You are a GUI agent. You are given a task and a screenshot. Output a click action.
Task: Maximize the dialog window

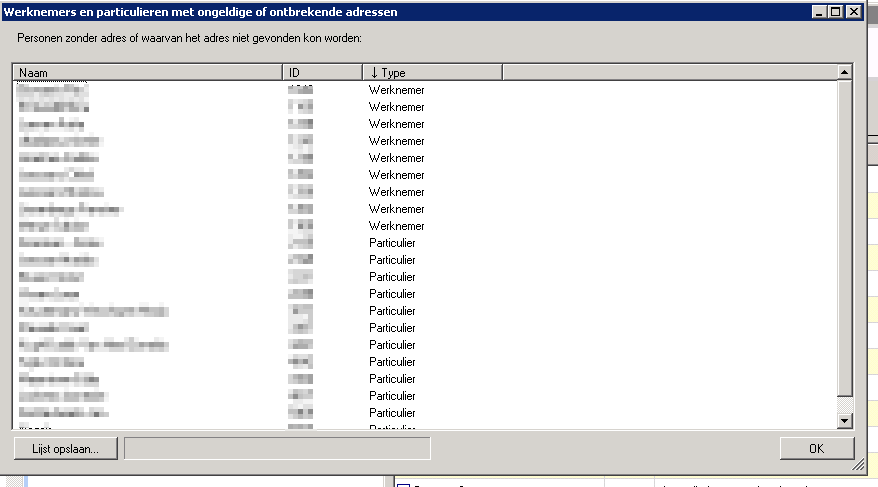(x=835, y=12)
